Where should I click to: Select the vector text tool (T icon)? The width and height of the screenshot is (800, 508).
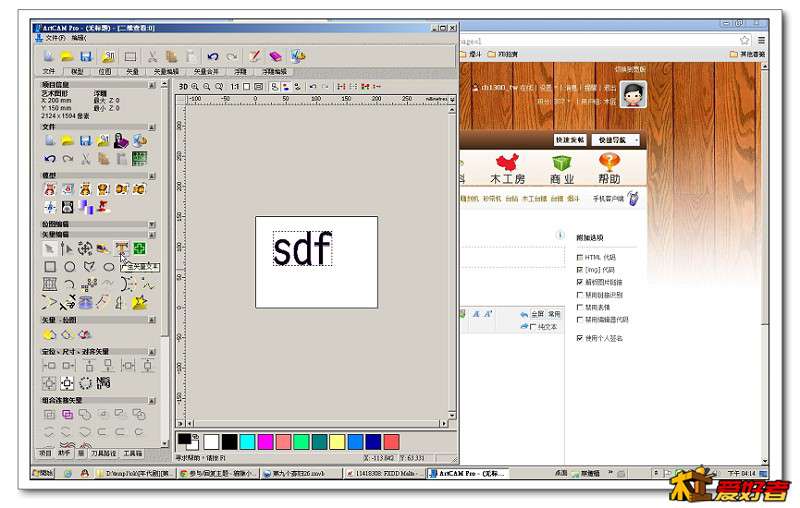121,248
